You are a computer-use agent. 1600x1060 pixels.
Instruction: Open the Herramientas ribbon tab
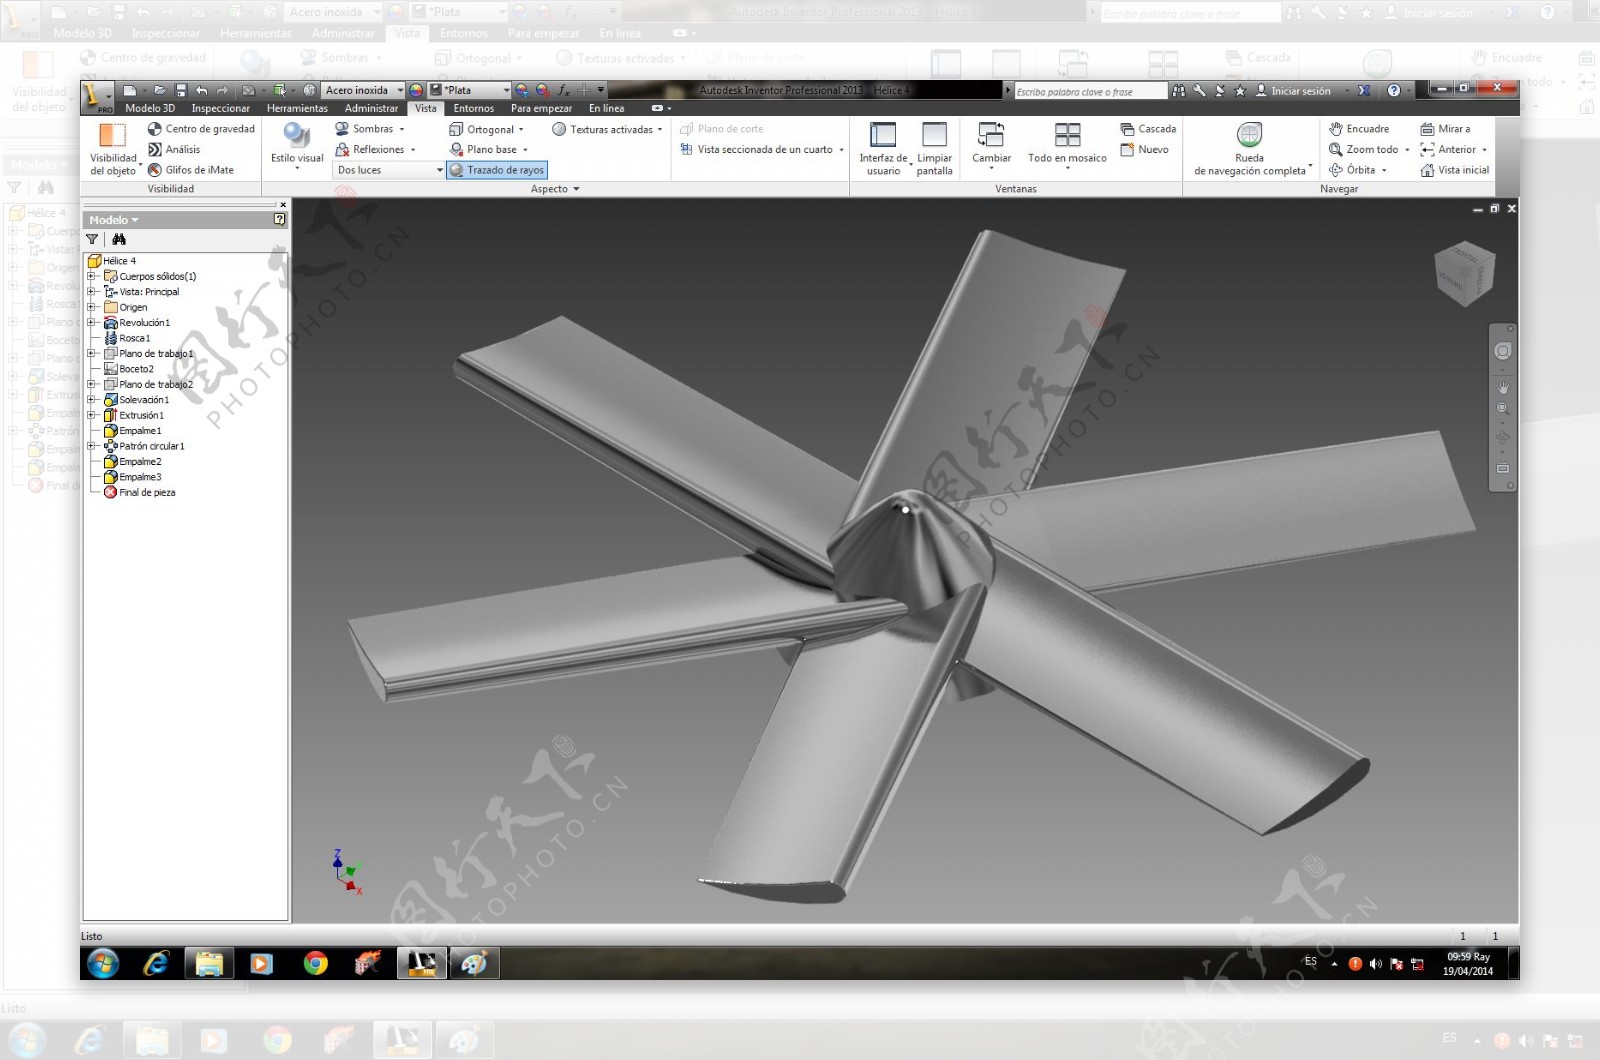pos(297,108)
